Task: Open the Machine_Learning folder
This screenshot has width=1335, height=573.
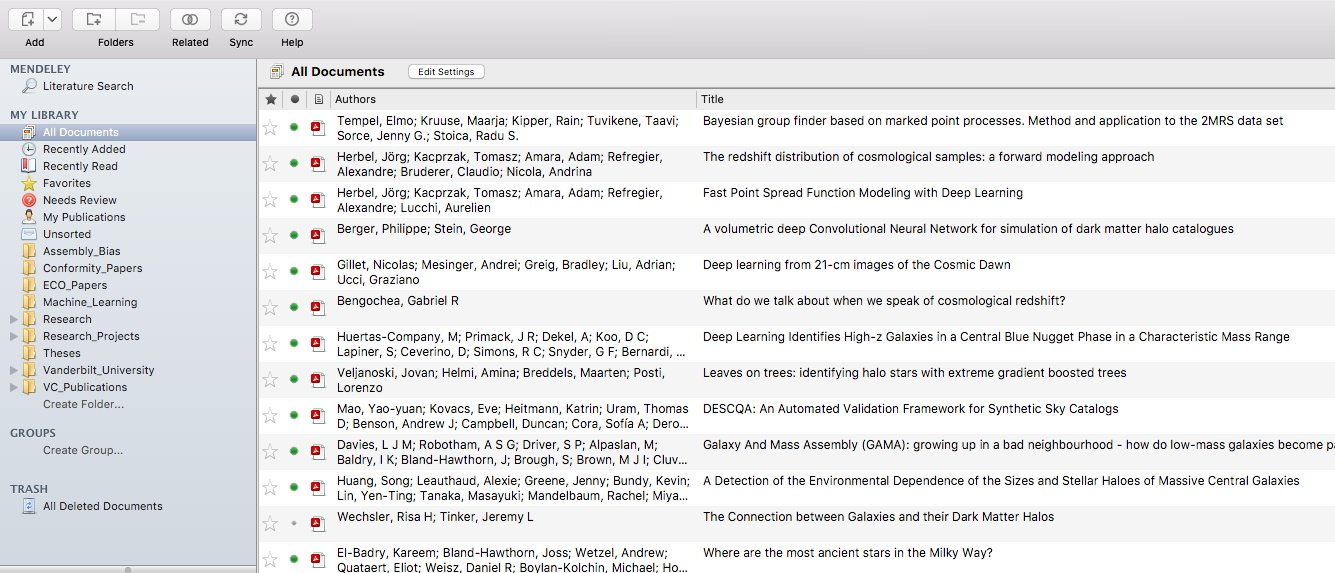Action: pyautogui.click(x=90, y=302)
